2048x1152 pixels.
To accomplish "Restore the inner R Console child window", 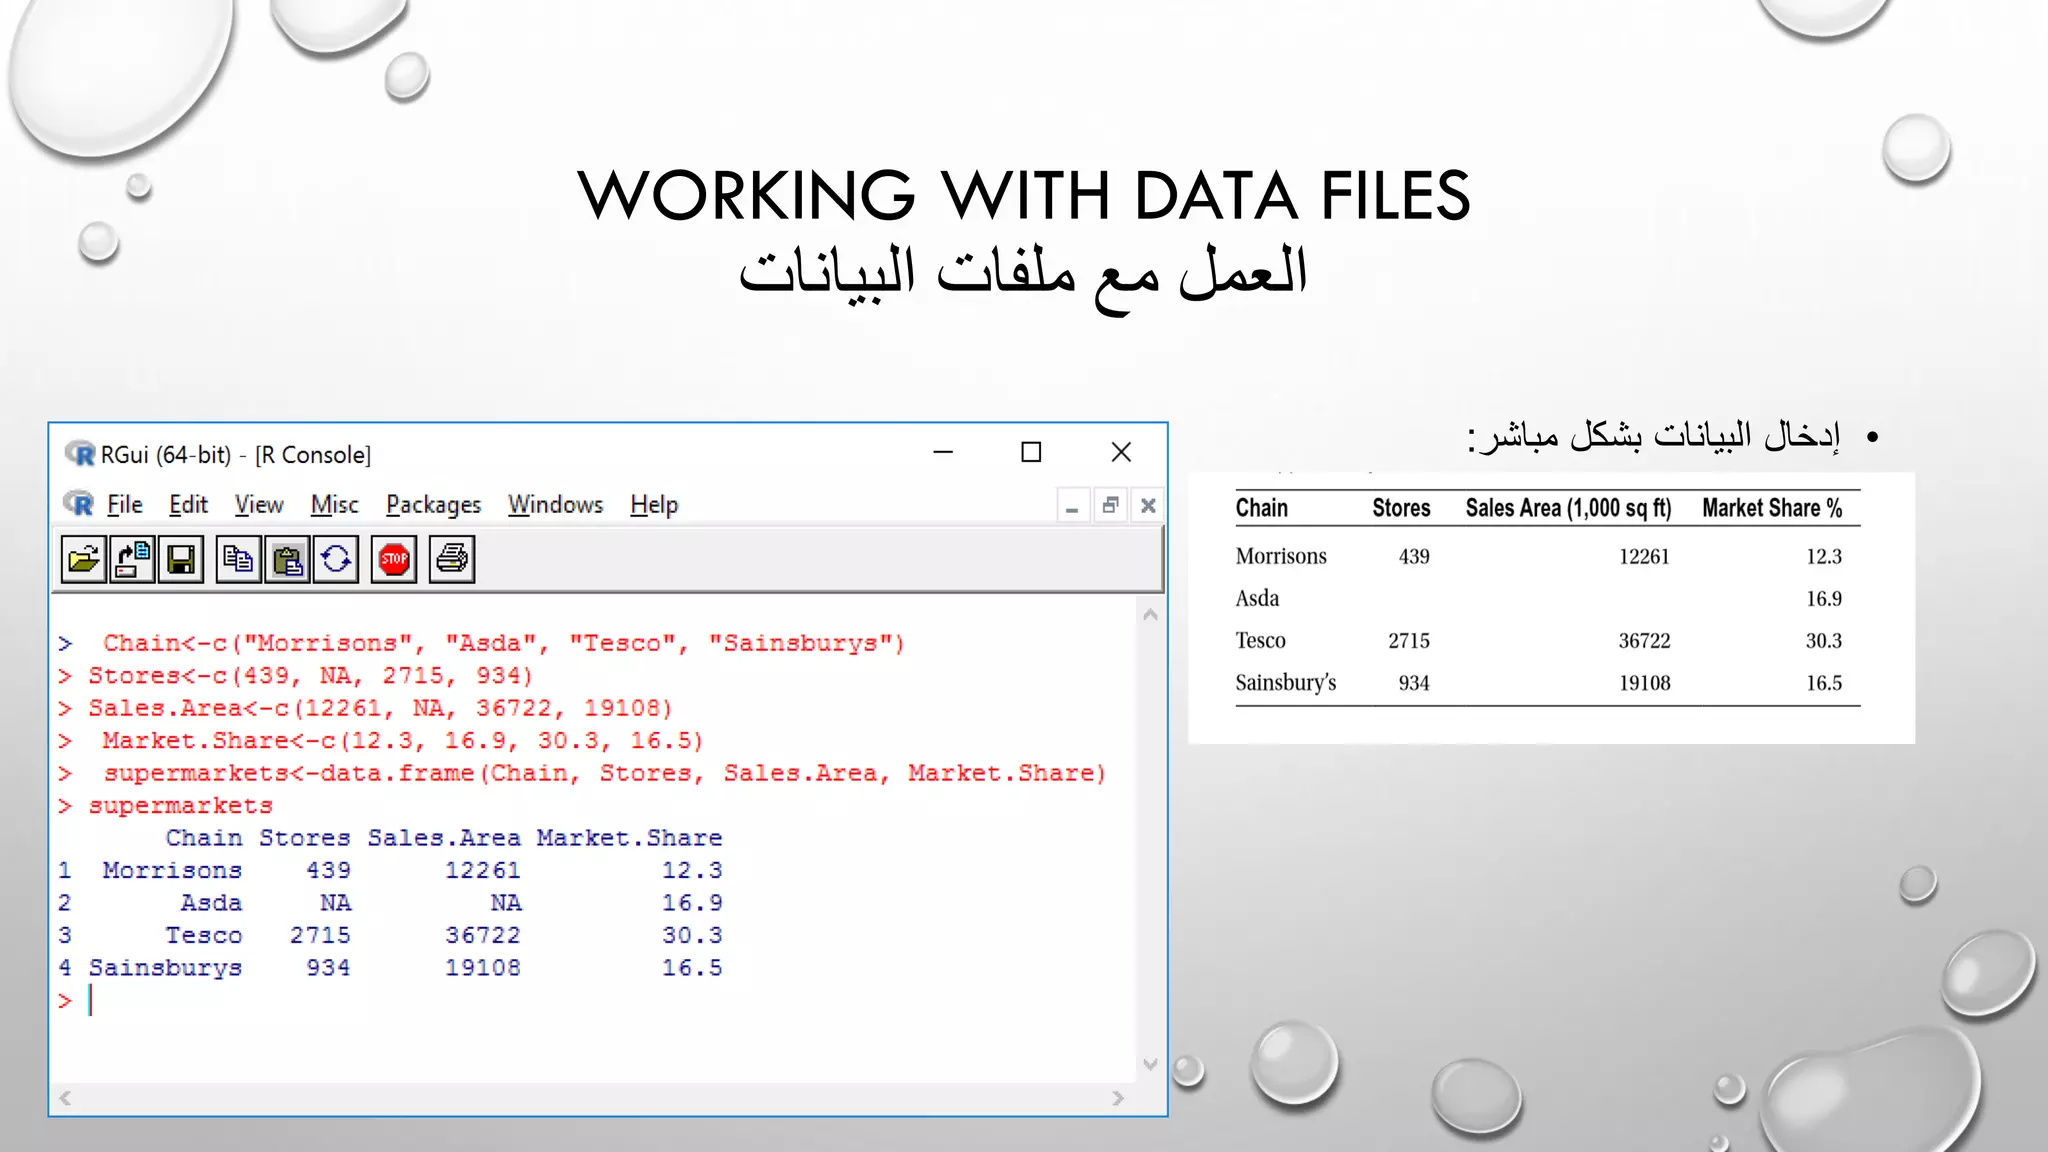I will coord(1110,506).
